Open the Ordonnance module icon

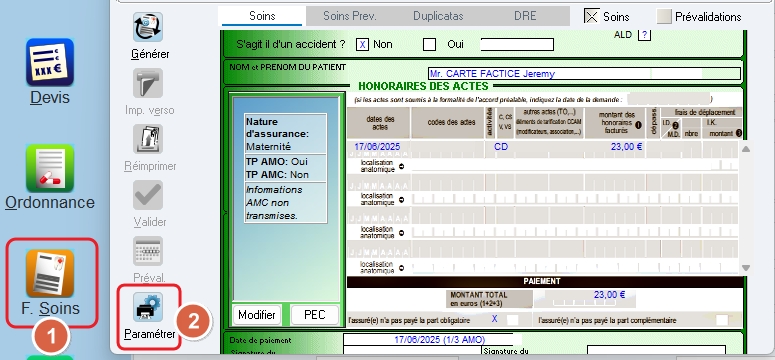50,168
